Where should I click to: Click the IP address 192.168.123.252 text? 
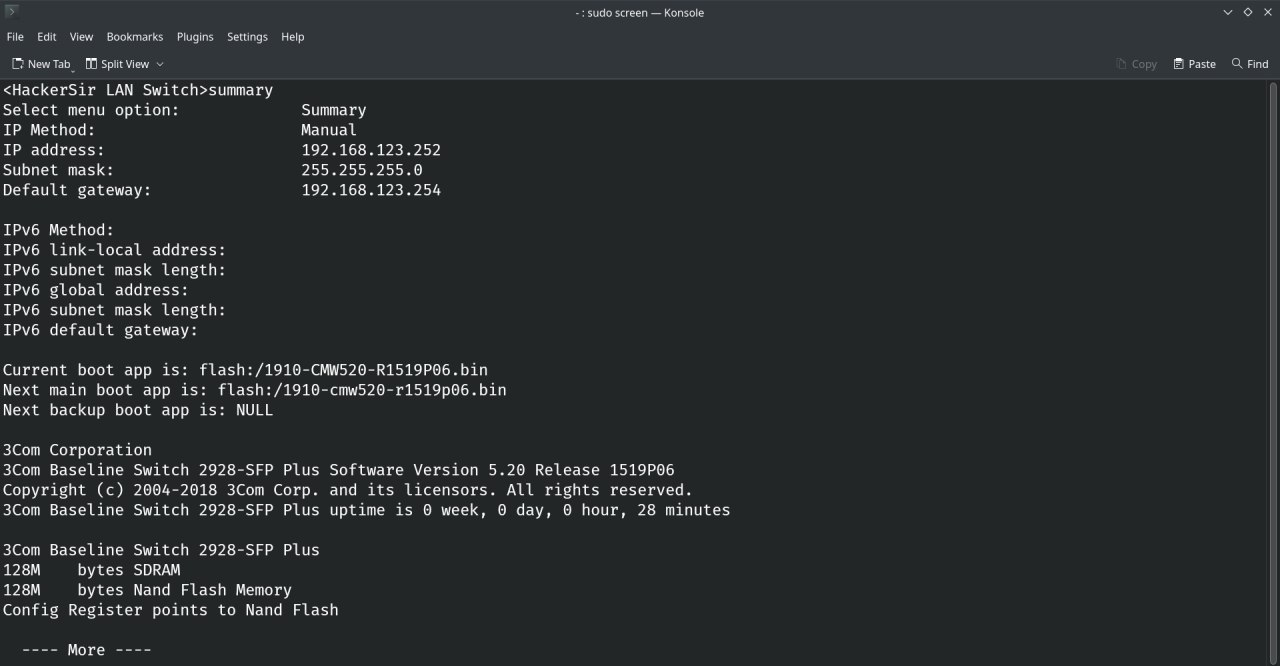[371, 150]
